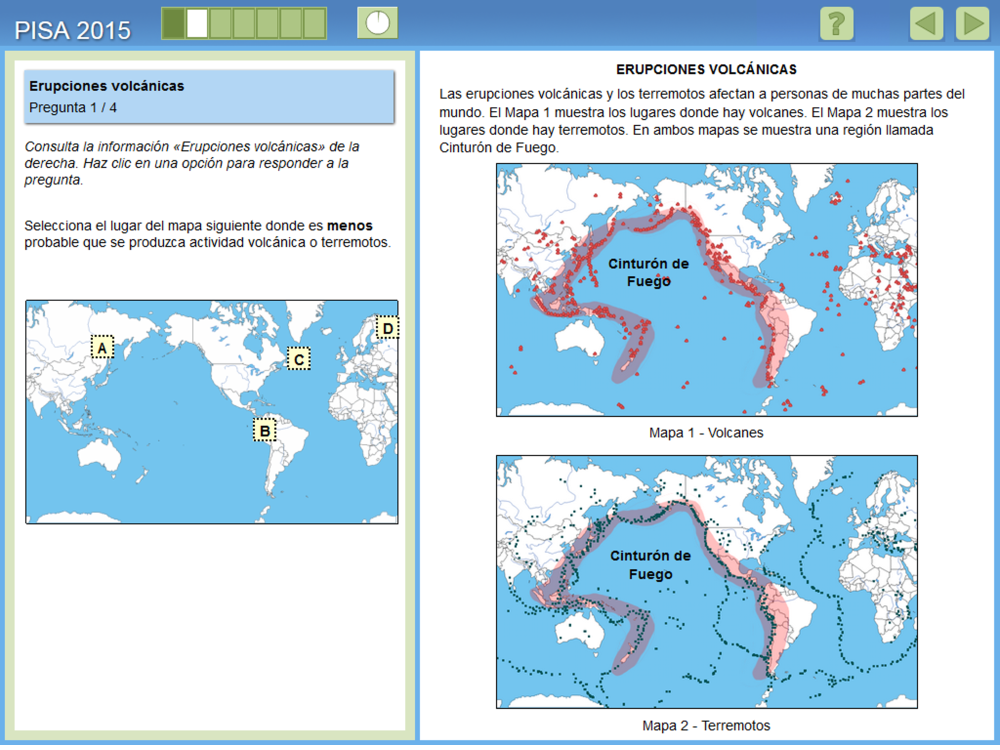The width and height of the screenshot is (1000, 750).
Task: Choose location B on the answer map
Action: point(264,430)
